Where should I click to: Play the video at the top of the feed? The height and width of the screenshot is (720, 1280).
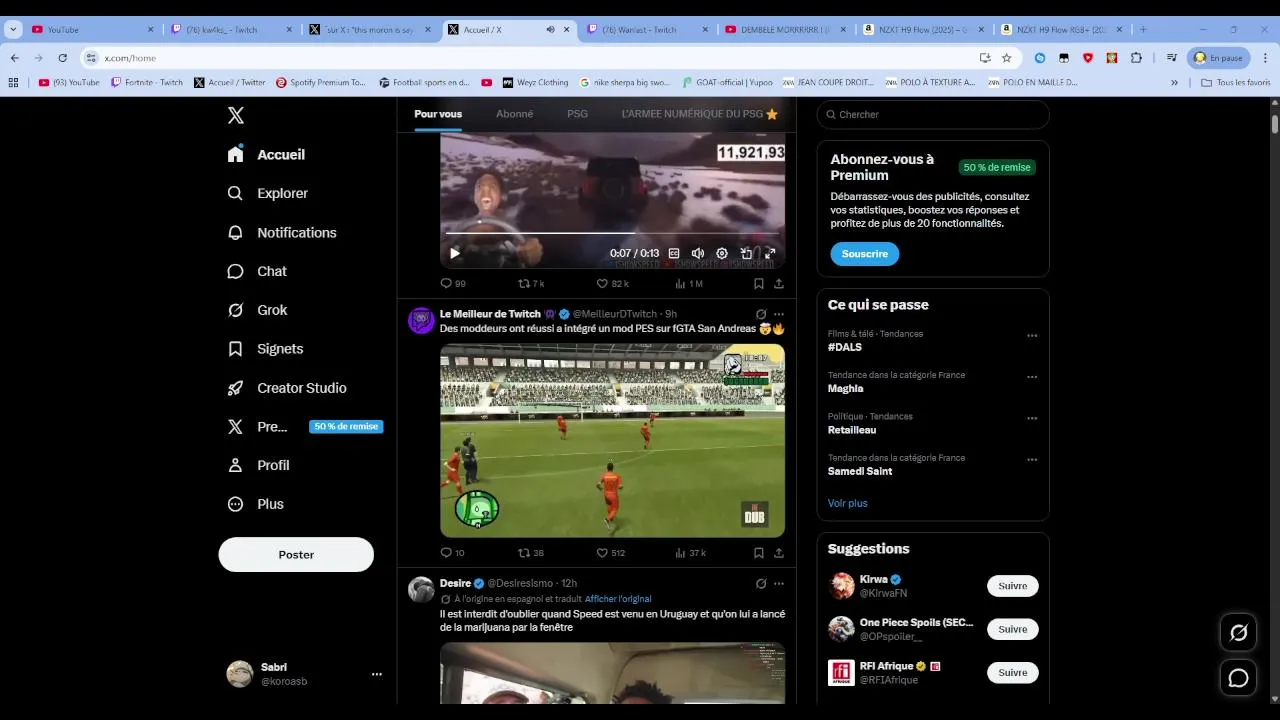pyautogui.click(x=455, y=254)
